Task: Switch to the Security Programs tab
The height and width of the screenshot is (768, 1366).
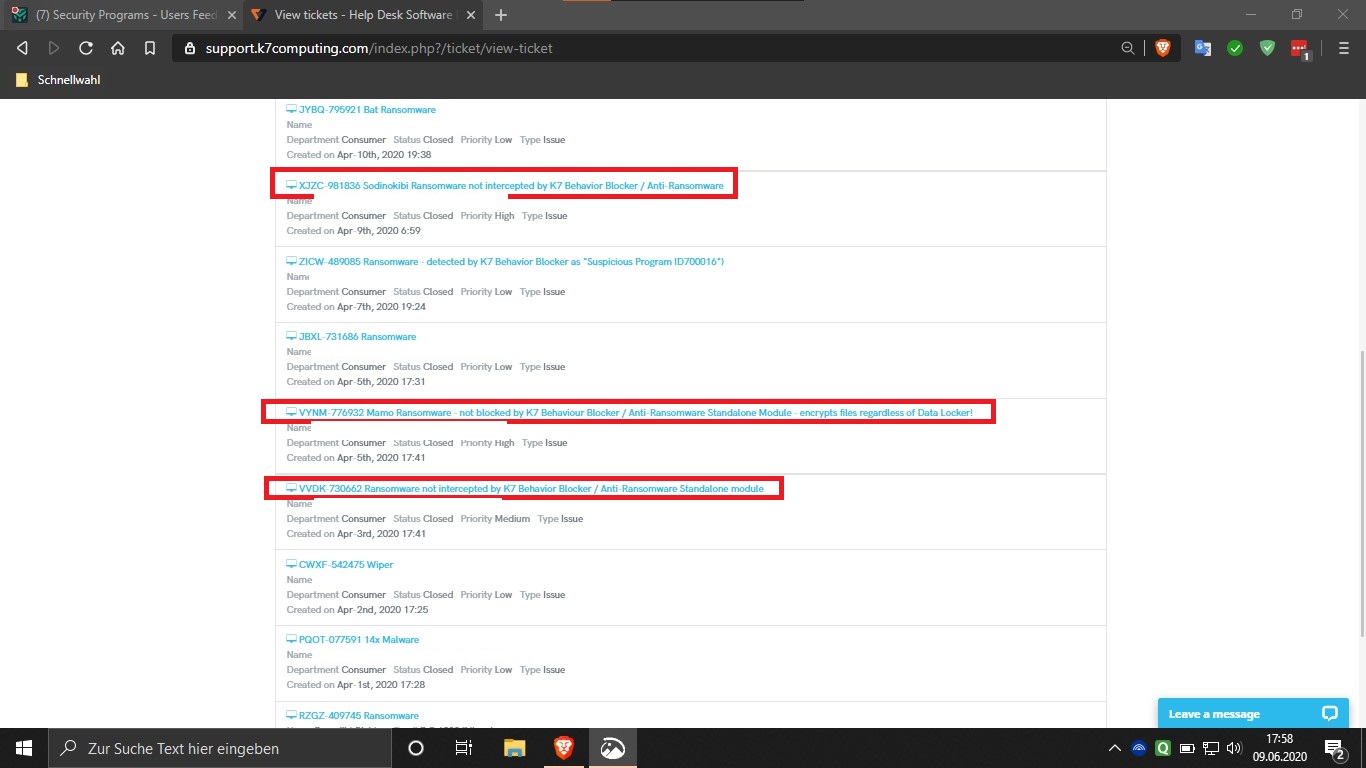Action: pos(122,15)
